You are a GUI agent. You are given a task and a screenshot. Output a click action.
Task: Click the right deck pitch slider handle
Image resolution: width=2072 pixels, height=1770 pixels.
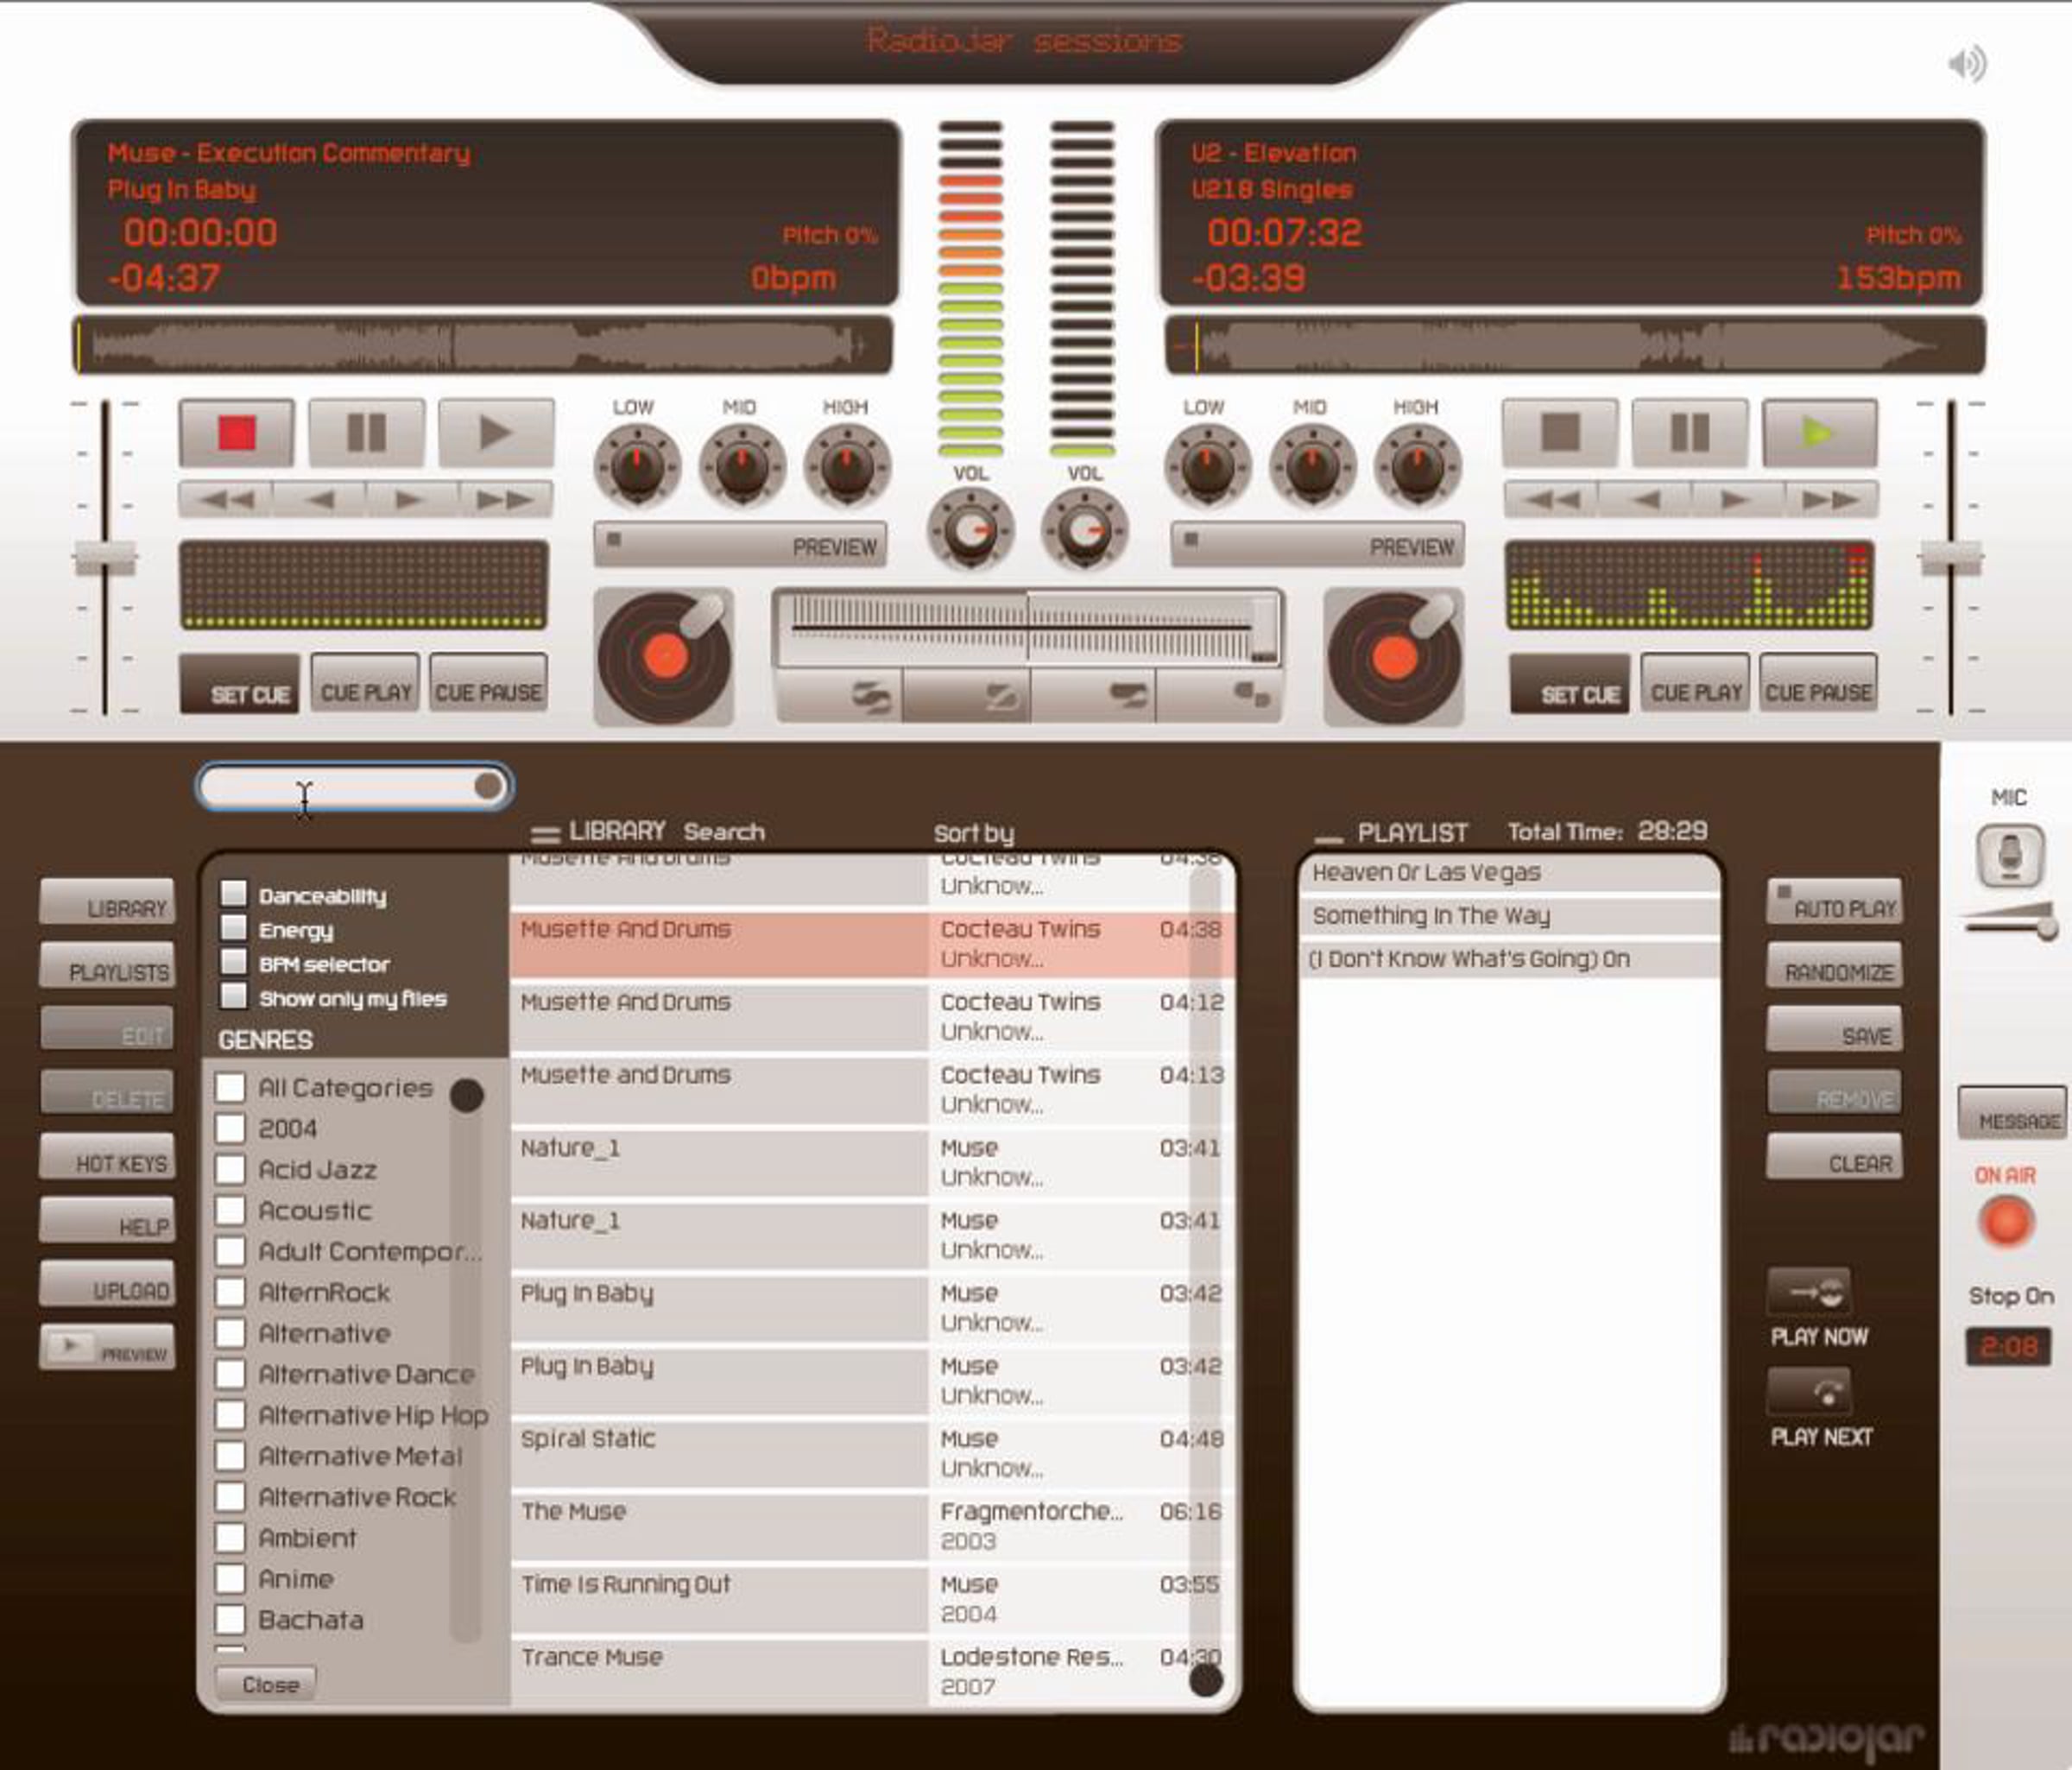(x=1950, y=558)
